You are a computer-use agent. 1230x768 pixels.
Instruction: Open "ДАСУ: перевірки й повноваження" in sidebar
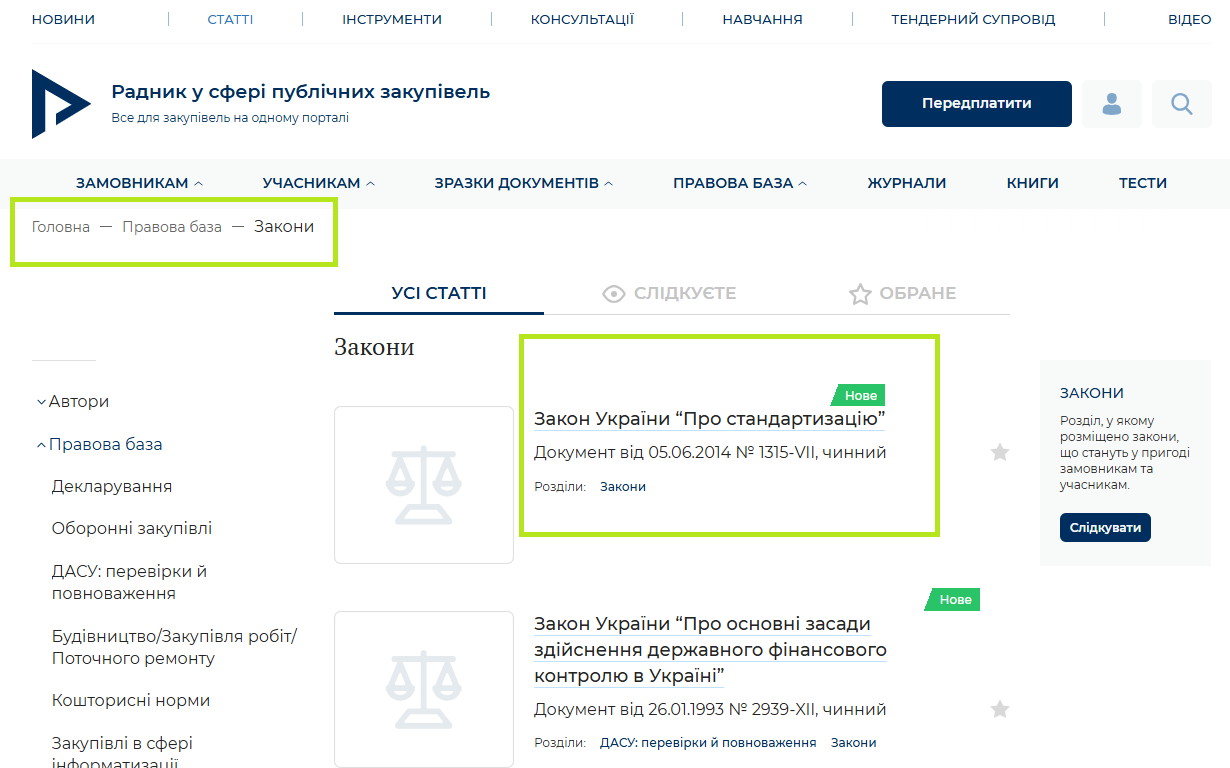(x=130, y=582)
